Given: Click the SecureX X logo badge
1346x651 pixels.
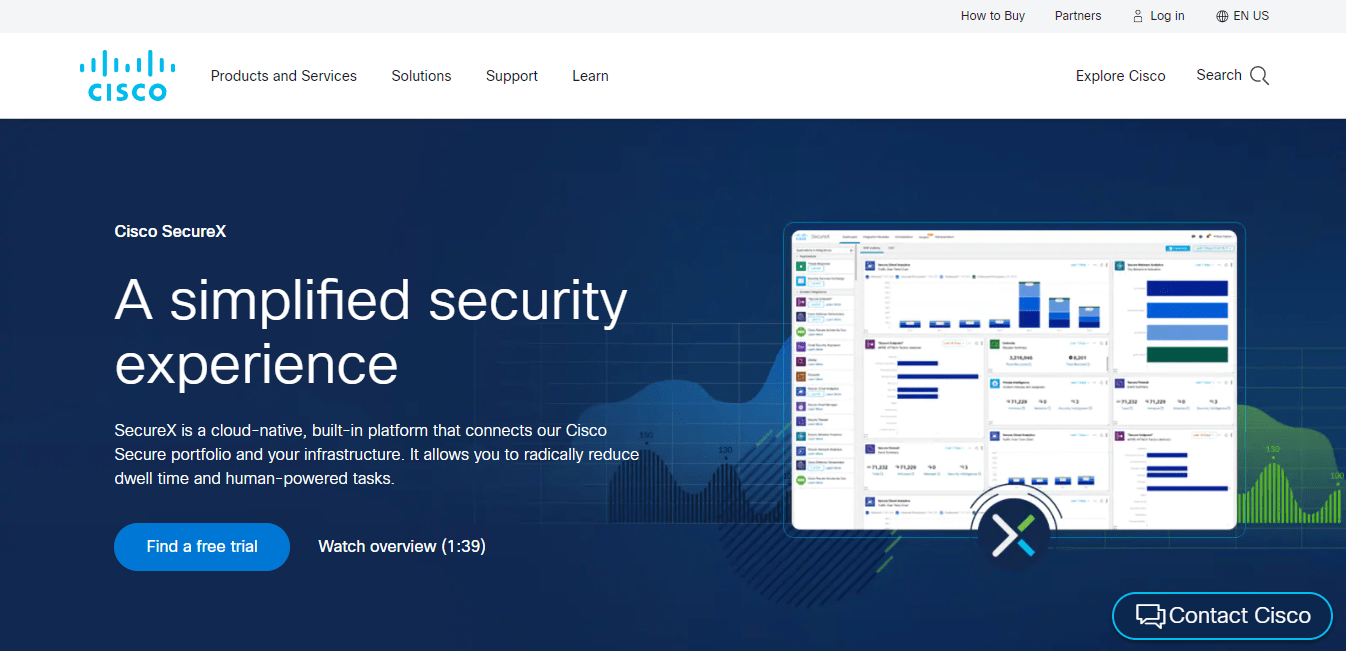Looking at the screenshot, I should (x=1013, y=535).
